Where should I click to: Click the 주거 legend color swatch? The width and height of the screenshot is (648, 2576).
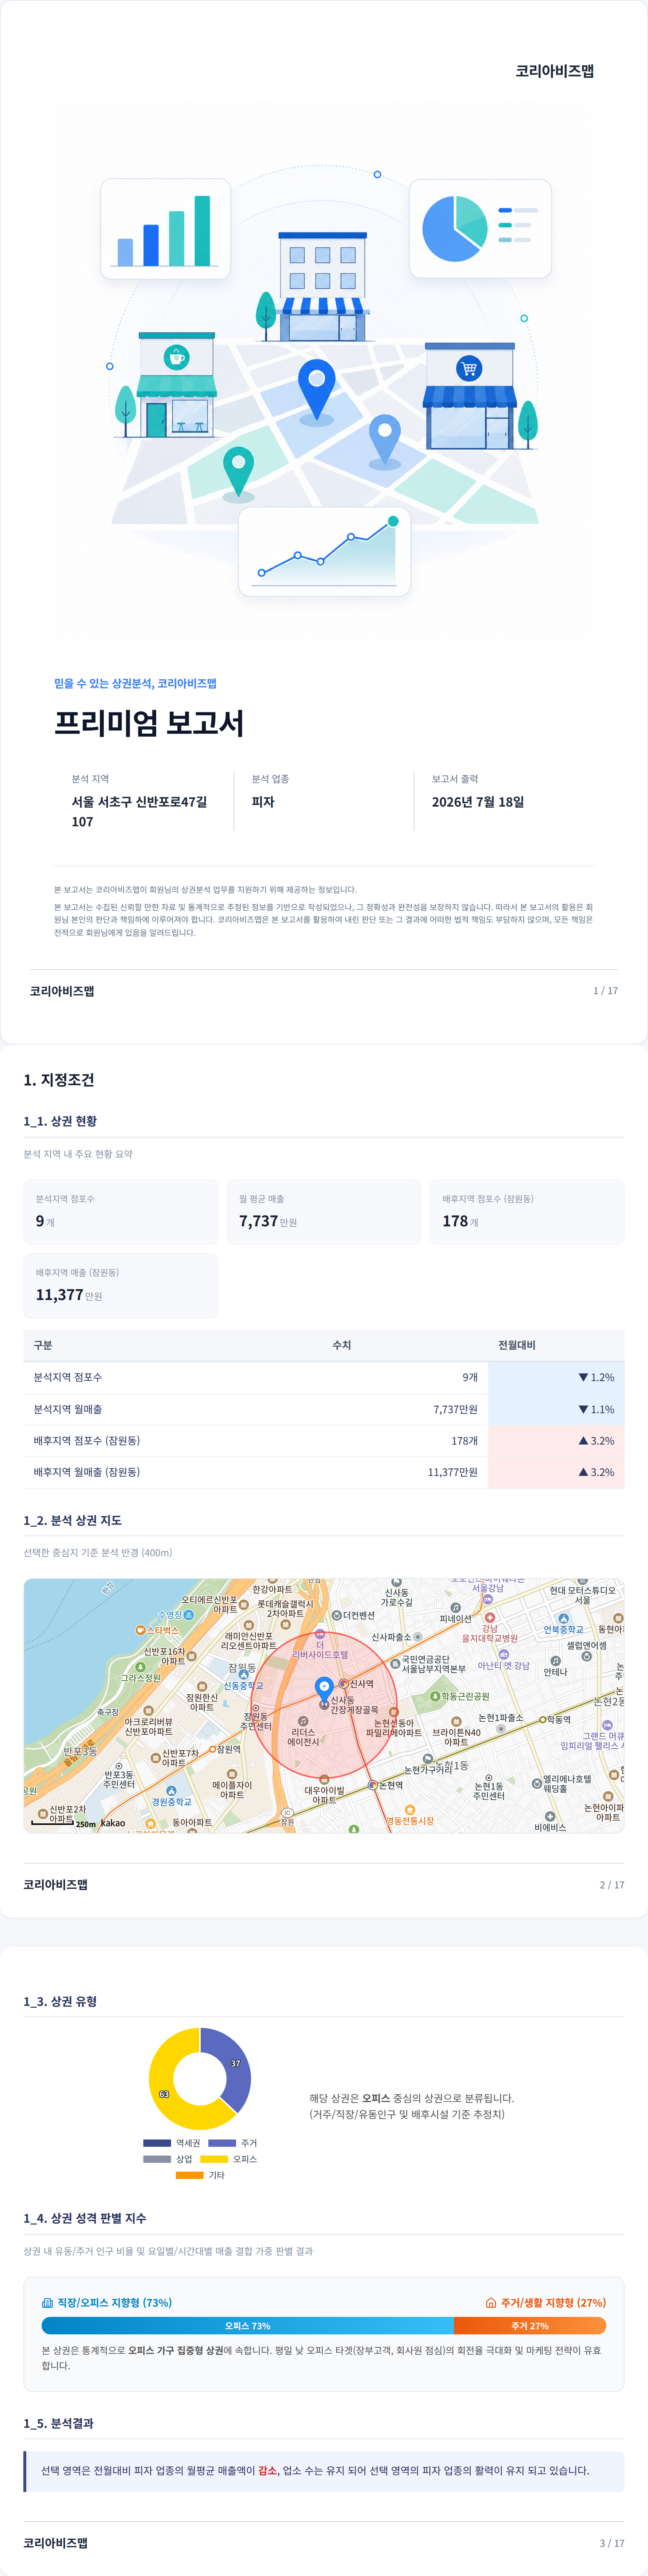pos(222,2143)
